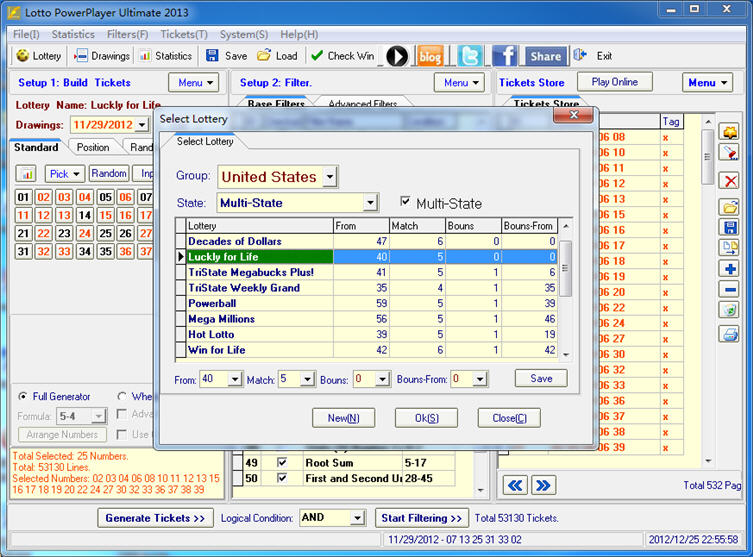Click the open folder icon in right sidebar
The width and height of the screenshot is (753, 557).
coord(730,207)
